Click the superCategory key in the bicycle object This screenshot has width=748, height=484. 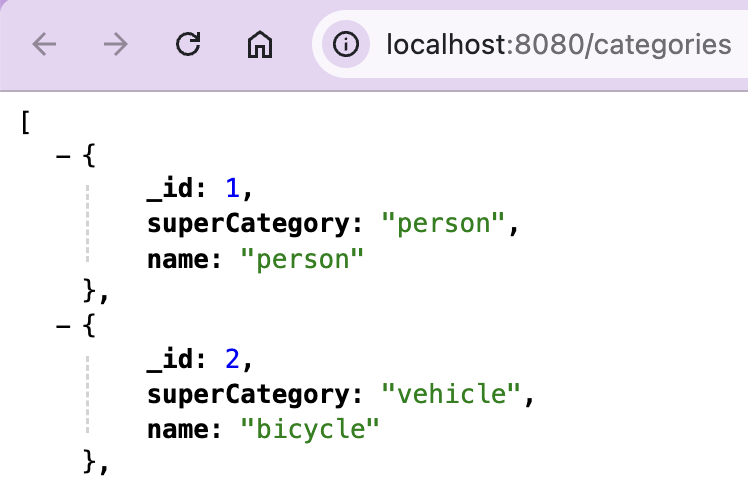coord(249,394)
